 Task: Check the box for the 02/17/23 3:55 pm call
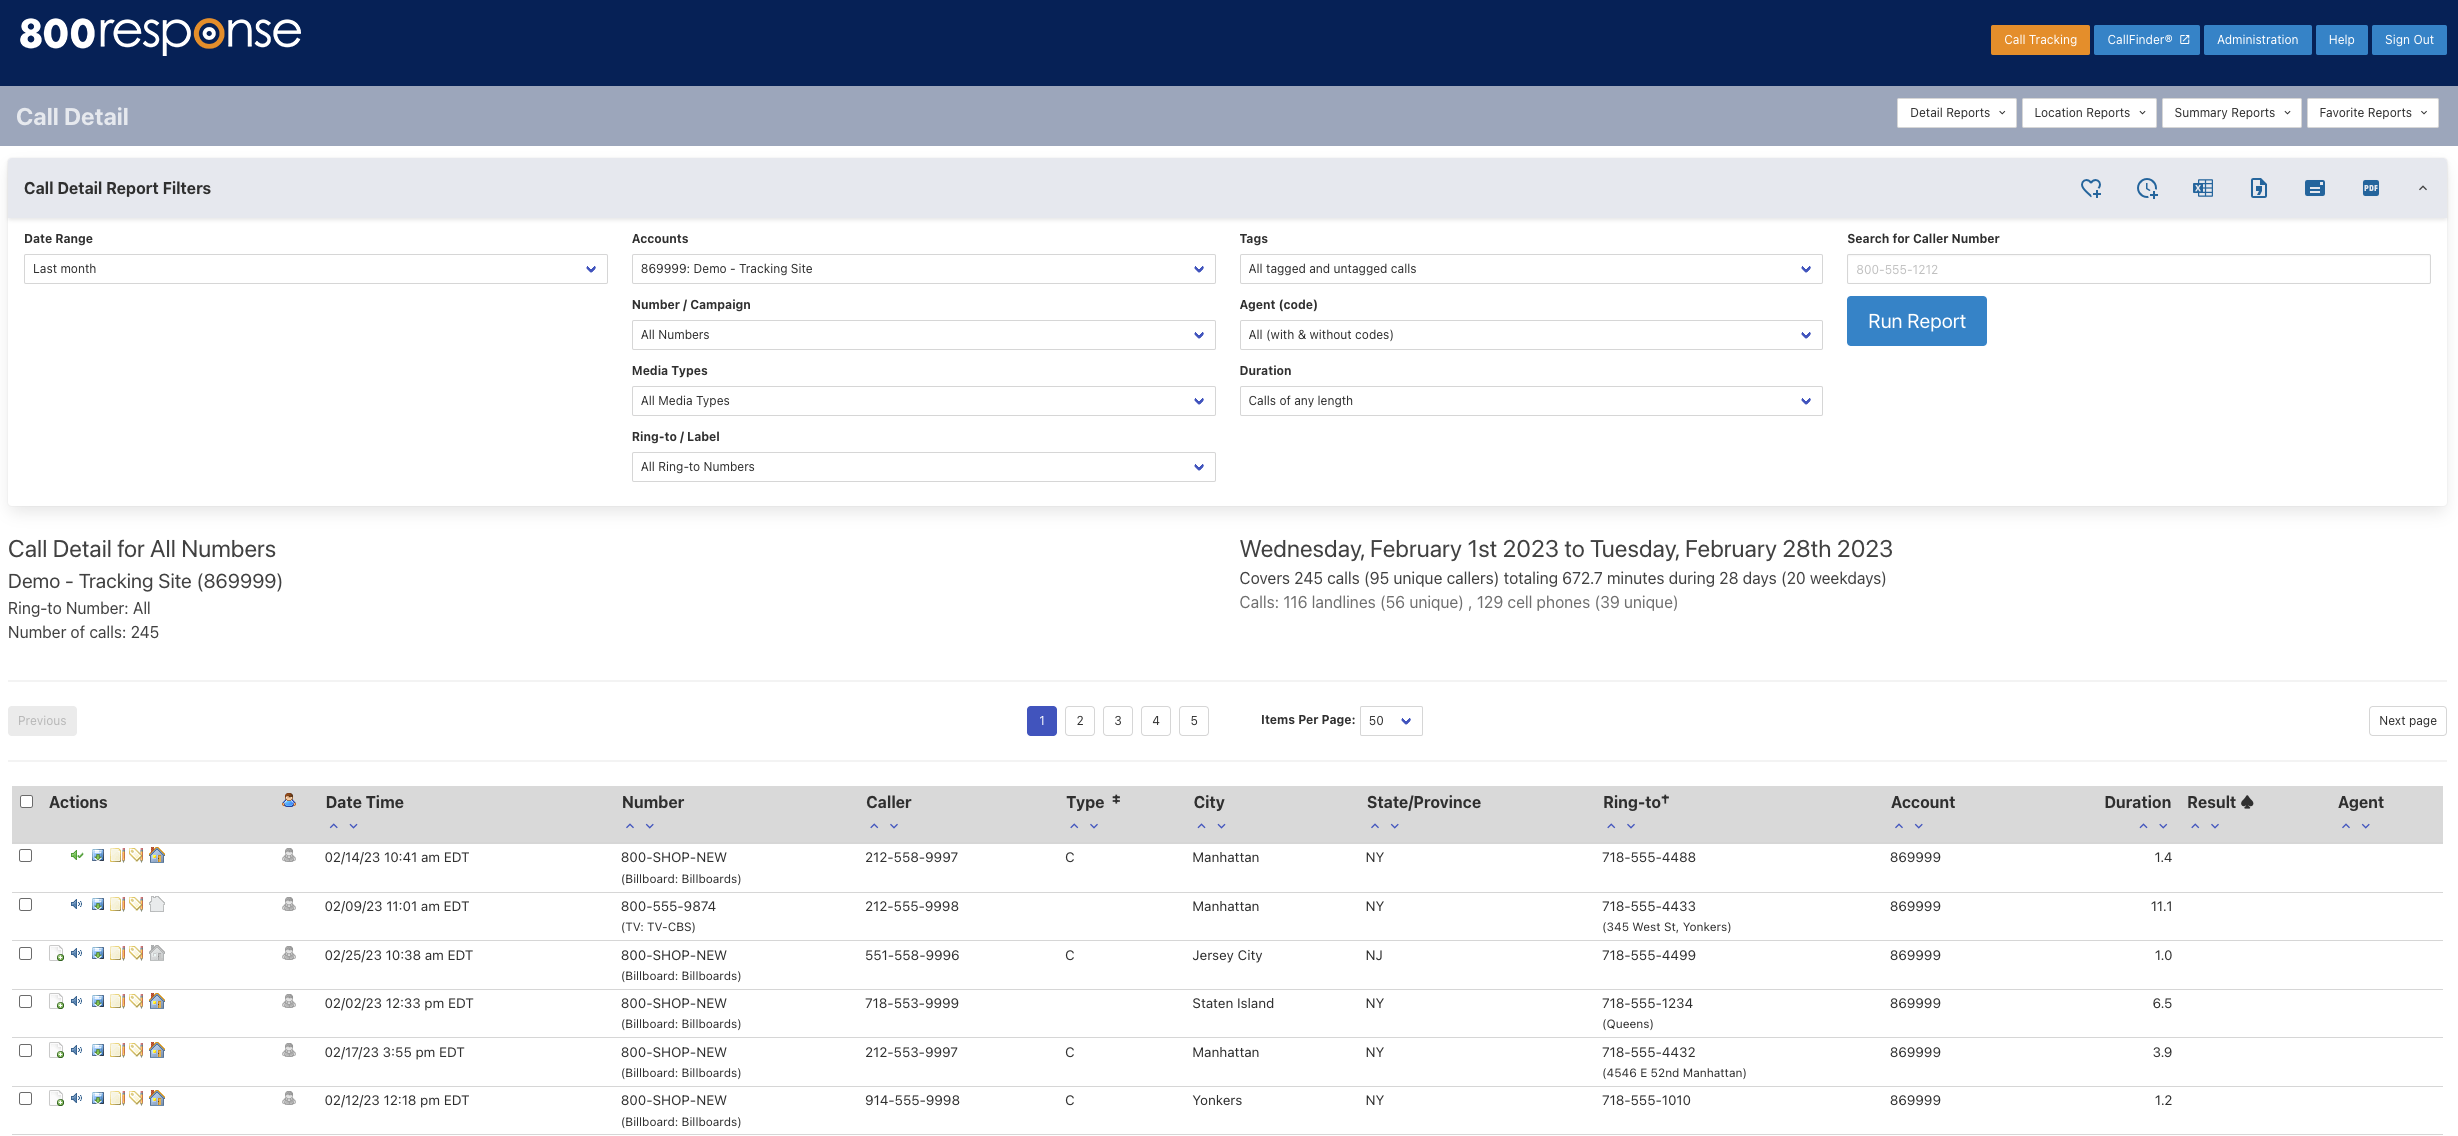pos(26,1051)
